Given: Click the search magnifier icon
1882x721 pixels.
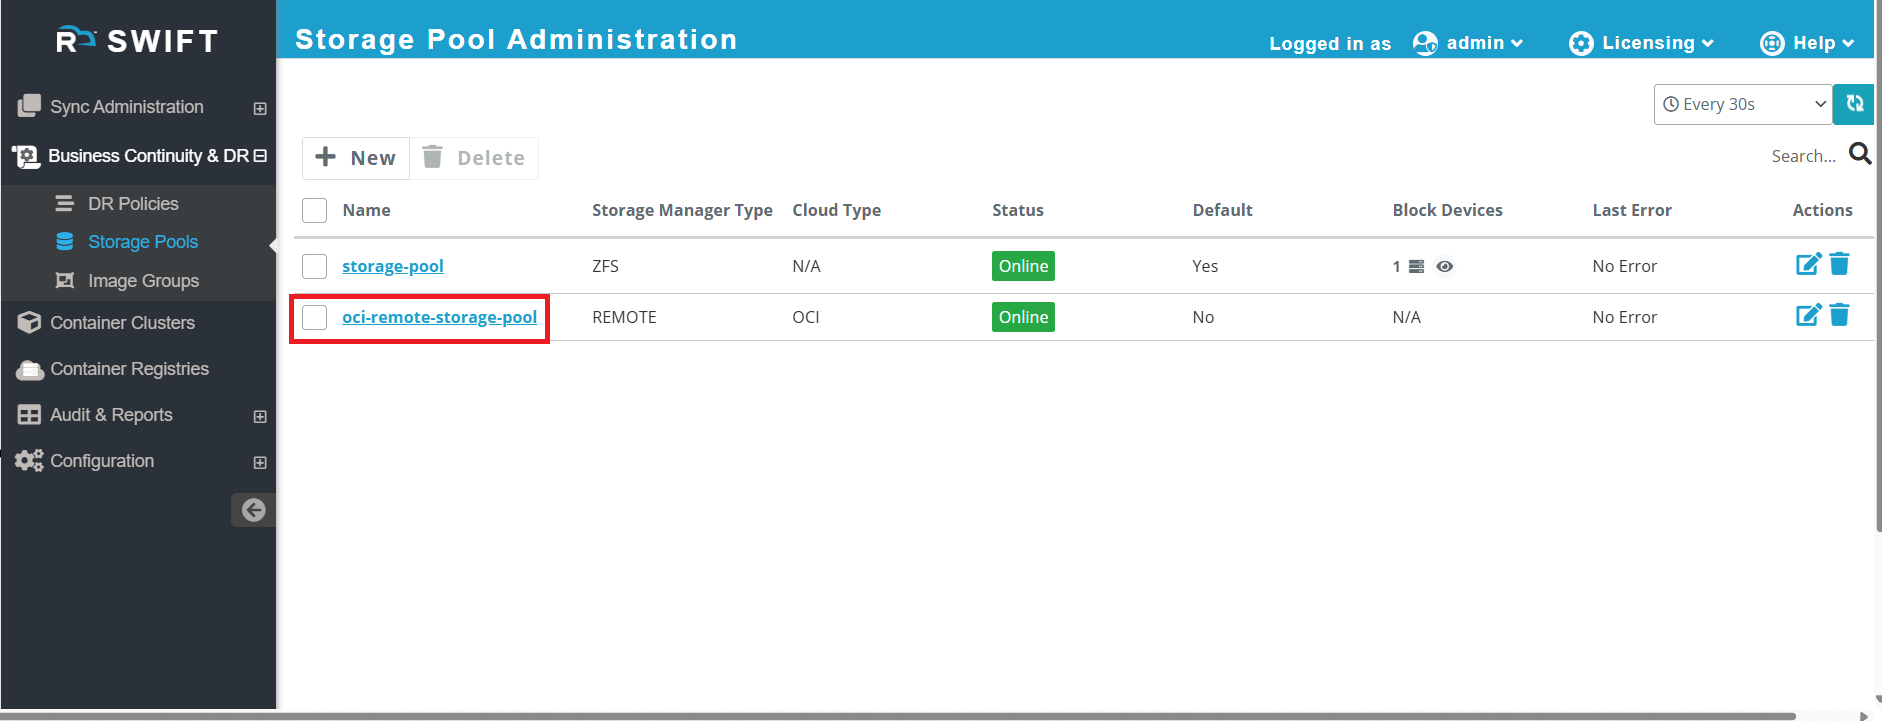Looking at the screenshot, I should (x=1860, y=154).
